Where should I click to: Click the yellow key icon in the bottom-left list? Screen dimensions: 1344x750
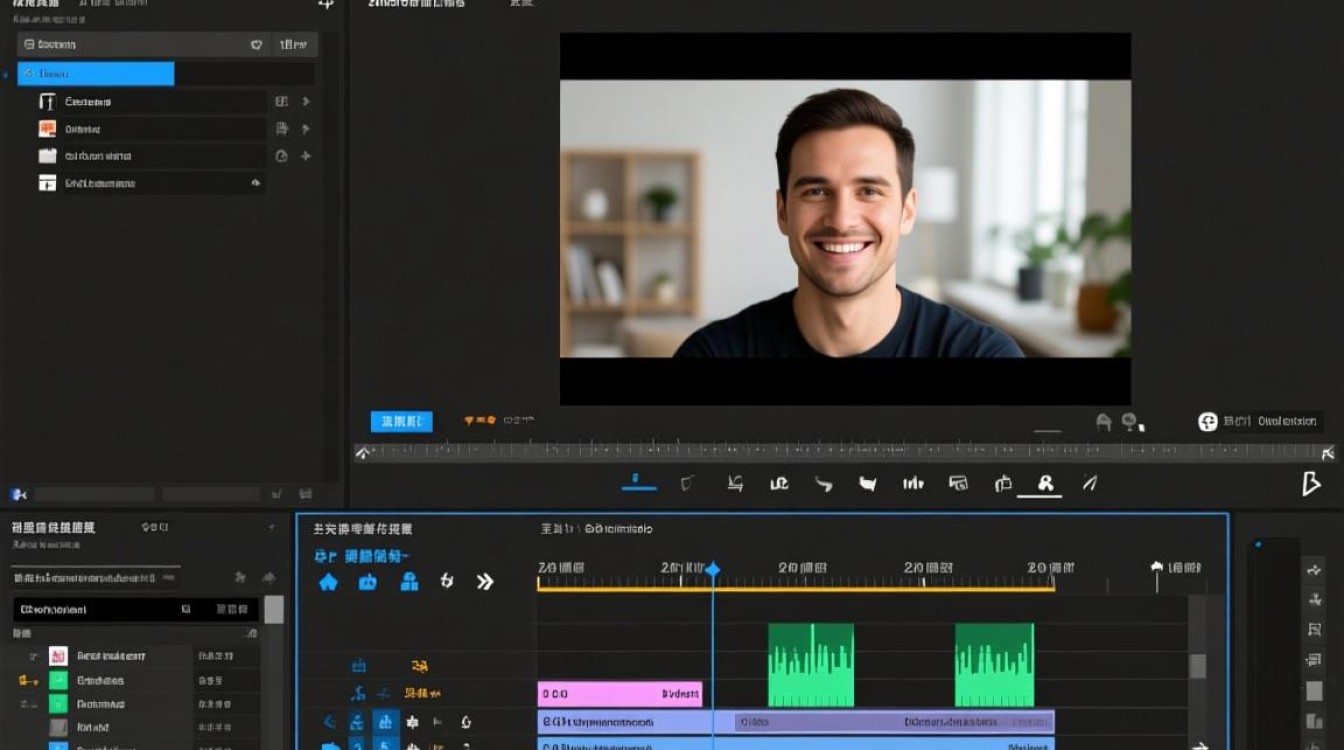28,681
